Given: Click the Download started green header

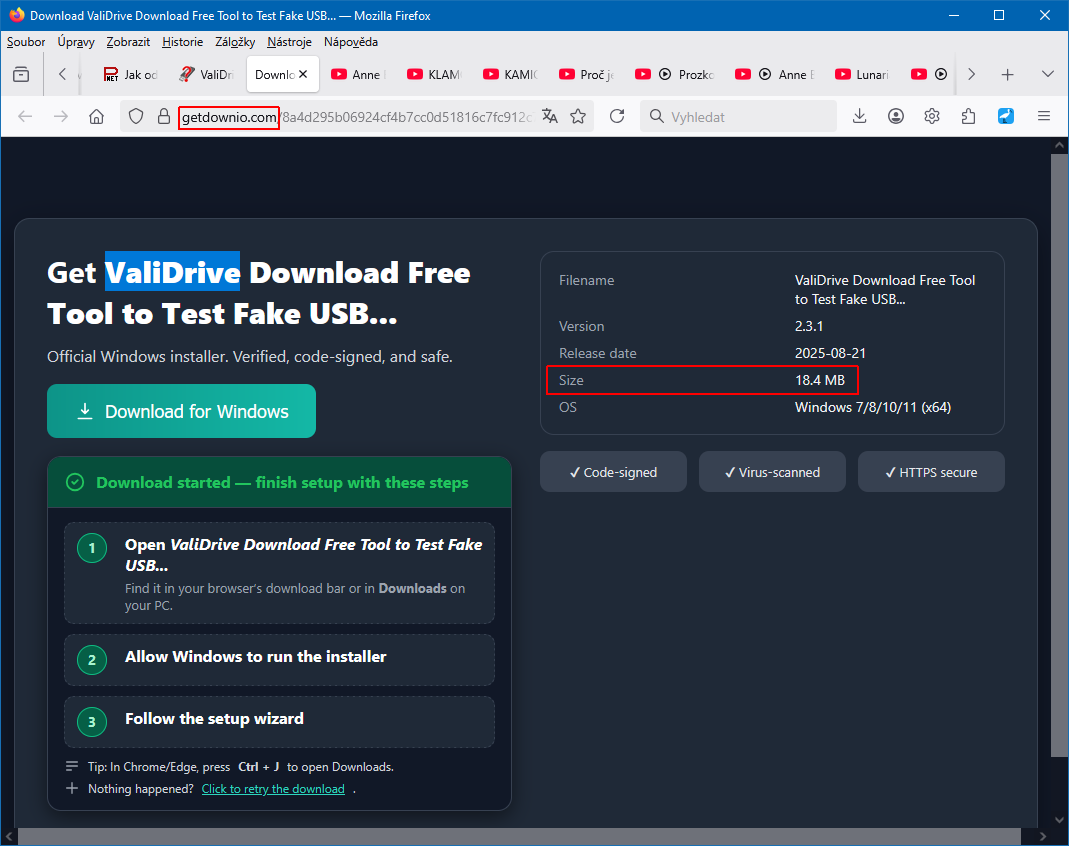Looking at the screenshot, I should [280, 483].
